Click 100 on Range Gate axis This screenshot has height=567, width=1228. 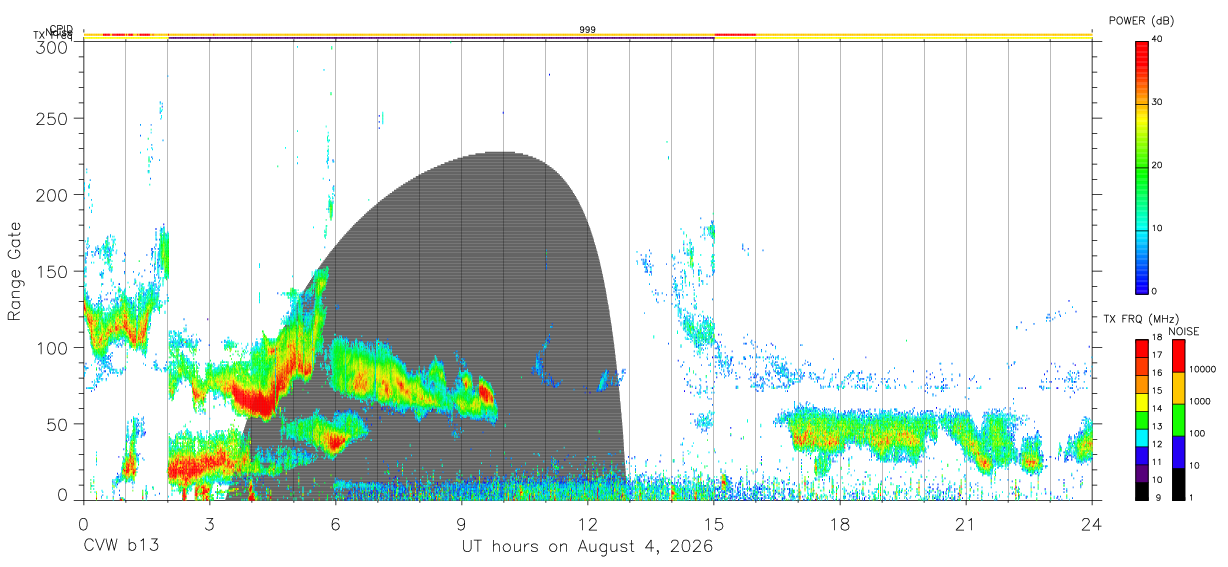54,347
